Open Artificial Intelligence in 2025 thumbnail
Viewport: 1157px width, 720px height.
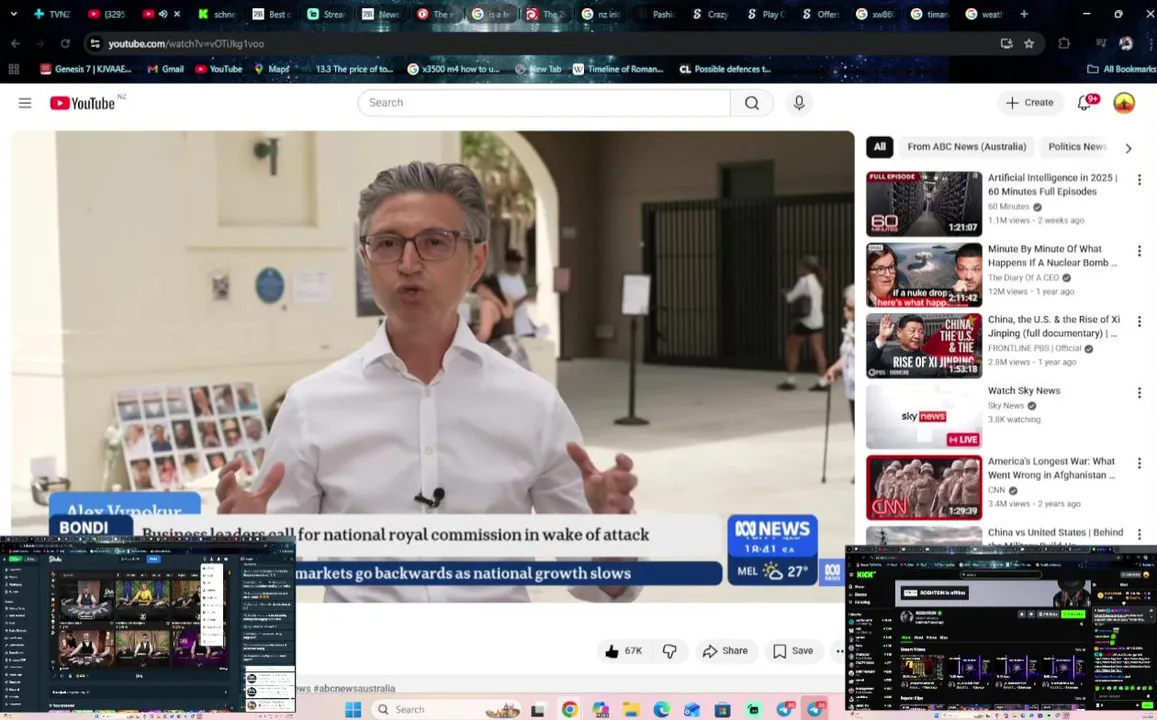click(924, 204)
